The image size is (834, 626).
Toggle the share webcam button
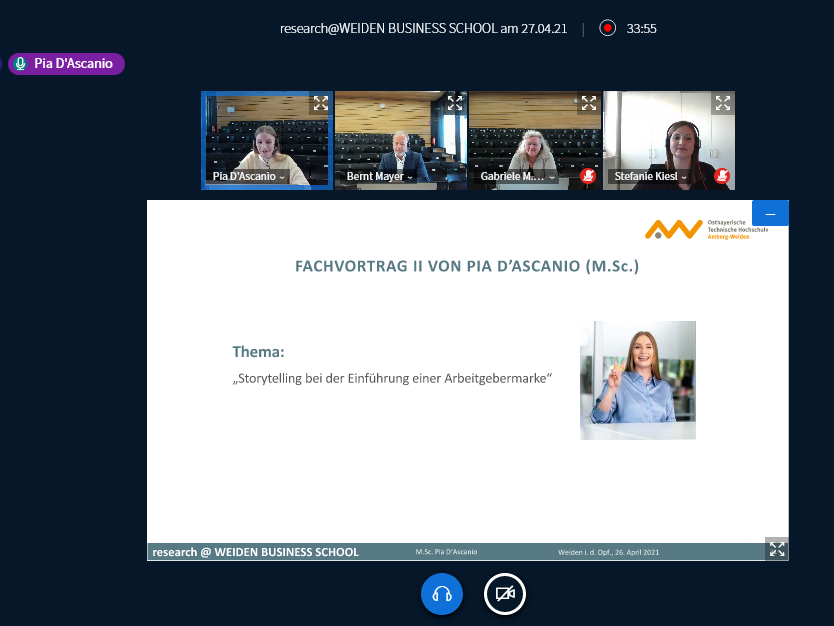click(x=505, y=594)
